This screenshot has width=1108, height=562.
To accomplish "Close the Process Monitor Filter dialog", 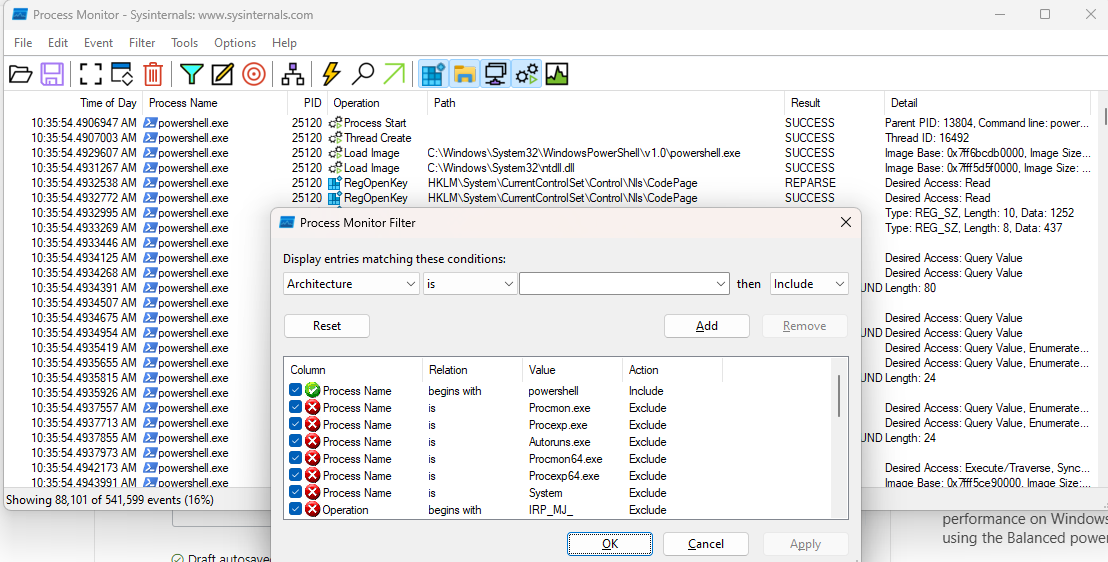I will [845, 223].
